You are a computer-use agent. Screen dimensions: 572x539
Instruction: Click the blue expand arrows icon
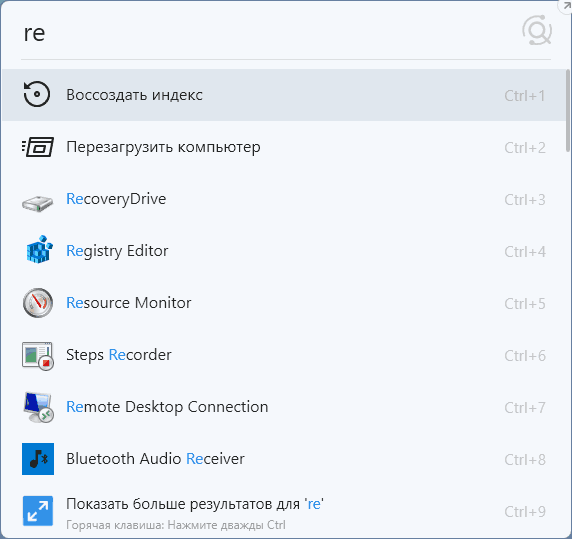38,511
